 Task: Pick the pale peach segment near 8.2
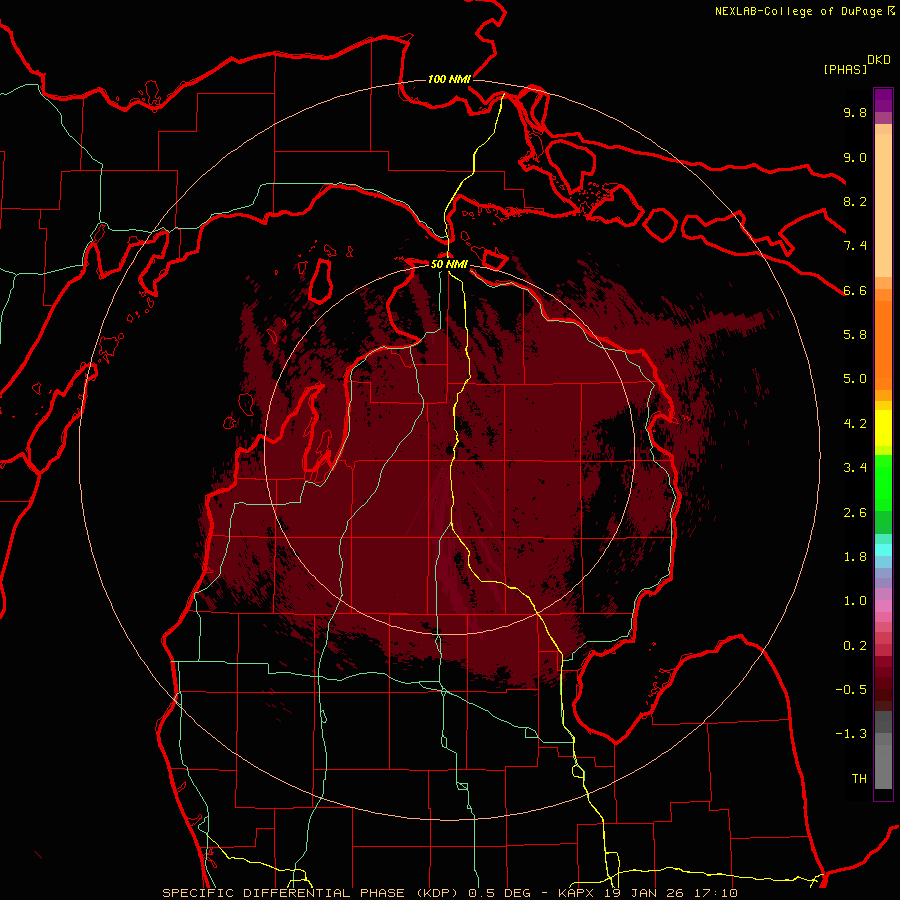[883, 205]
